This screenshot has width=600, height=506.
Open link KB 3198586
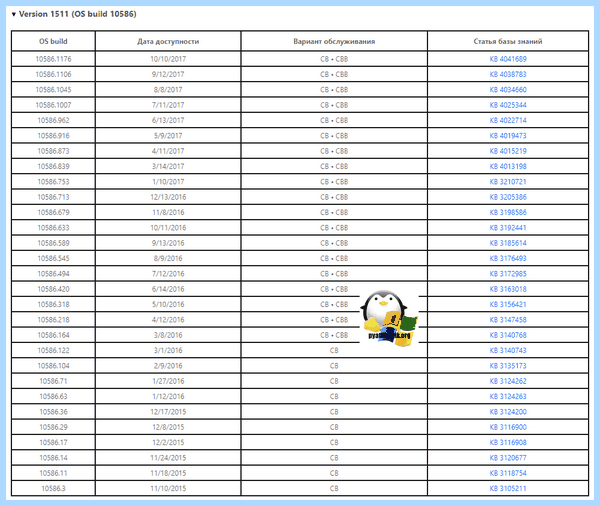[x=508, y=212]
